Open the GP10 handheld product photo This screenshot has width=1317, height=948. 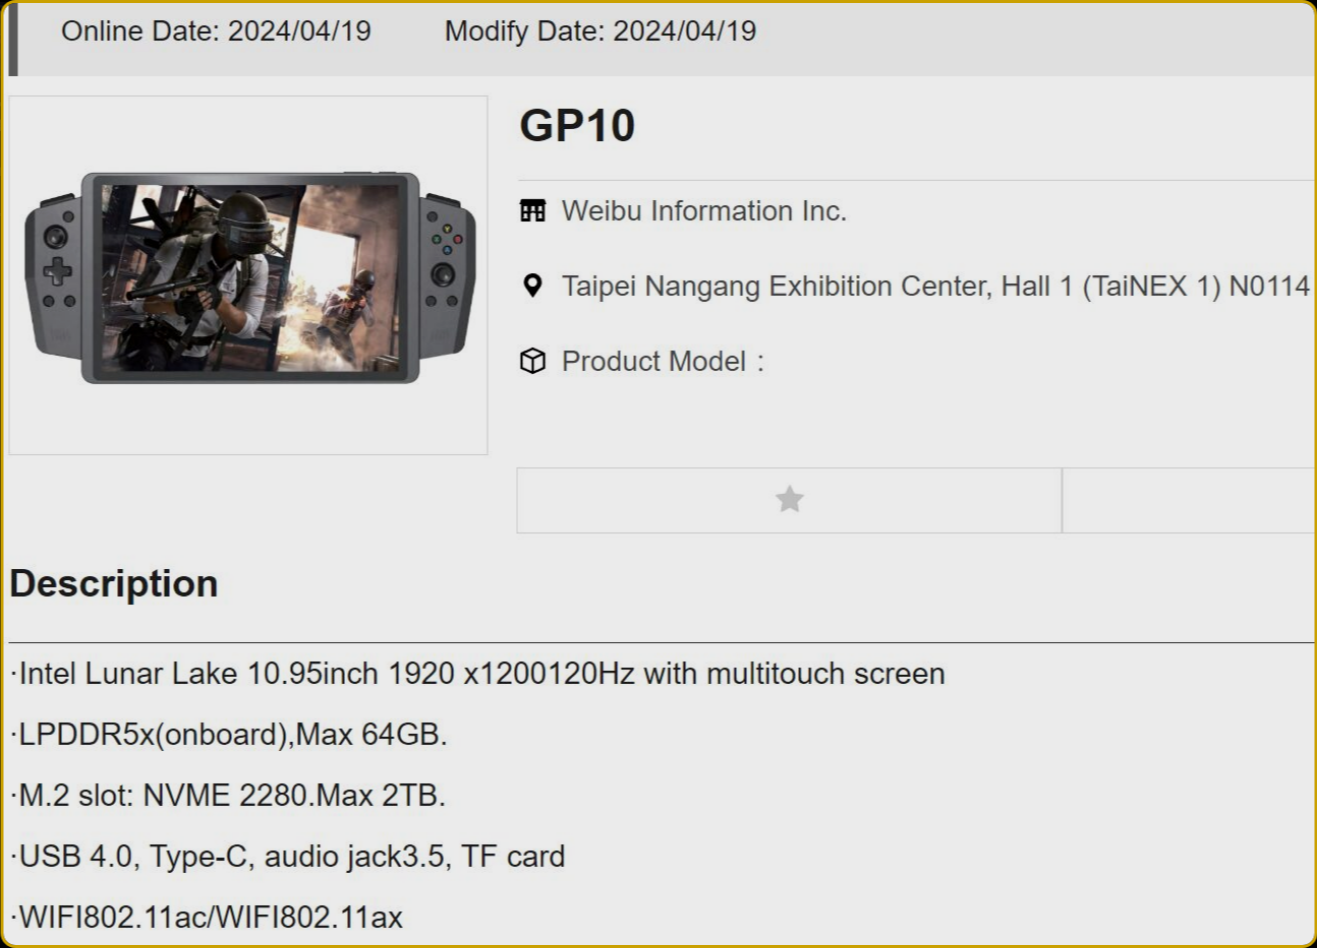(249, 276)
